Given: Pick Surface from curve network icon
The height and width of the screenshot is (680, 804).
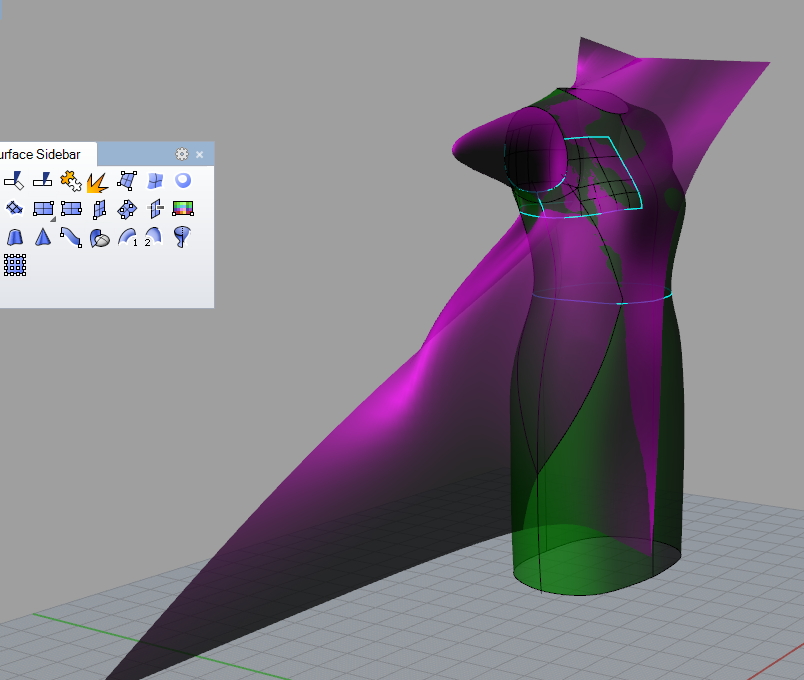Looking at the screenshot, I should (x=14, y=208).
